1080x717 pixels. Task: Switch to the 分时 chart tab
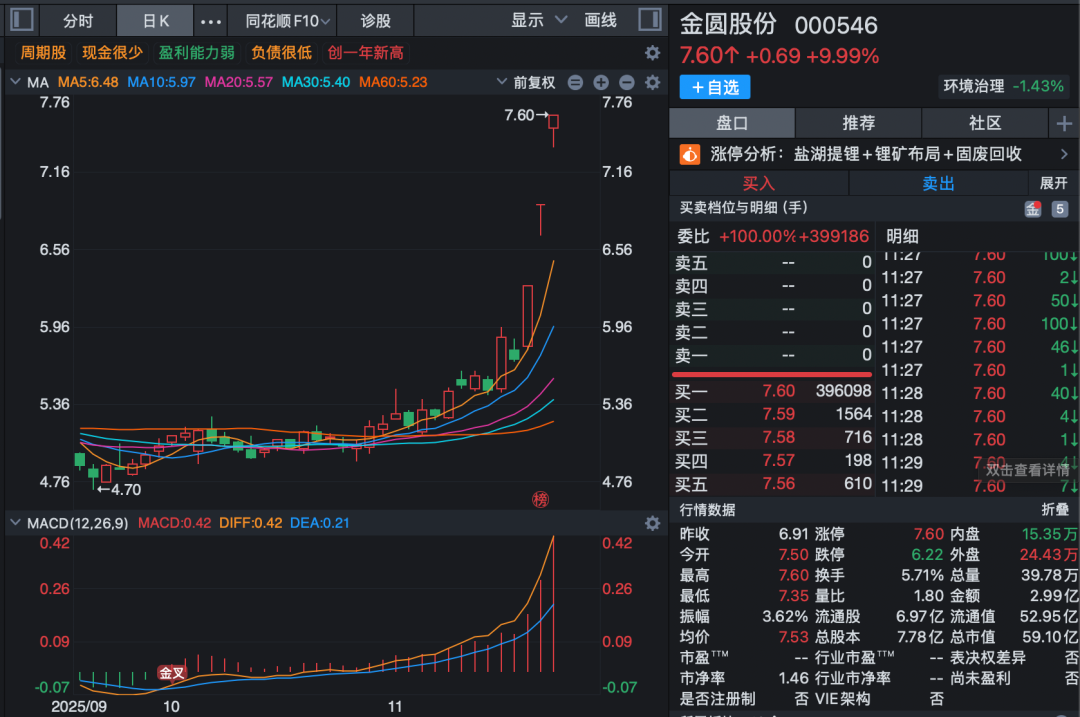(x=78, y=21)
